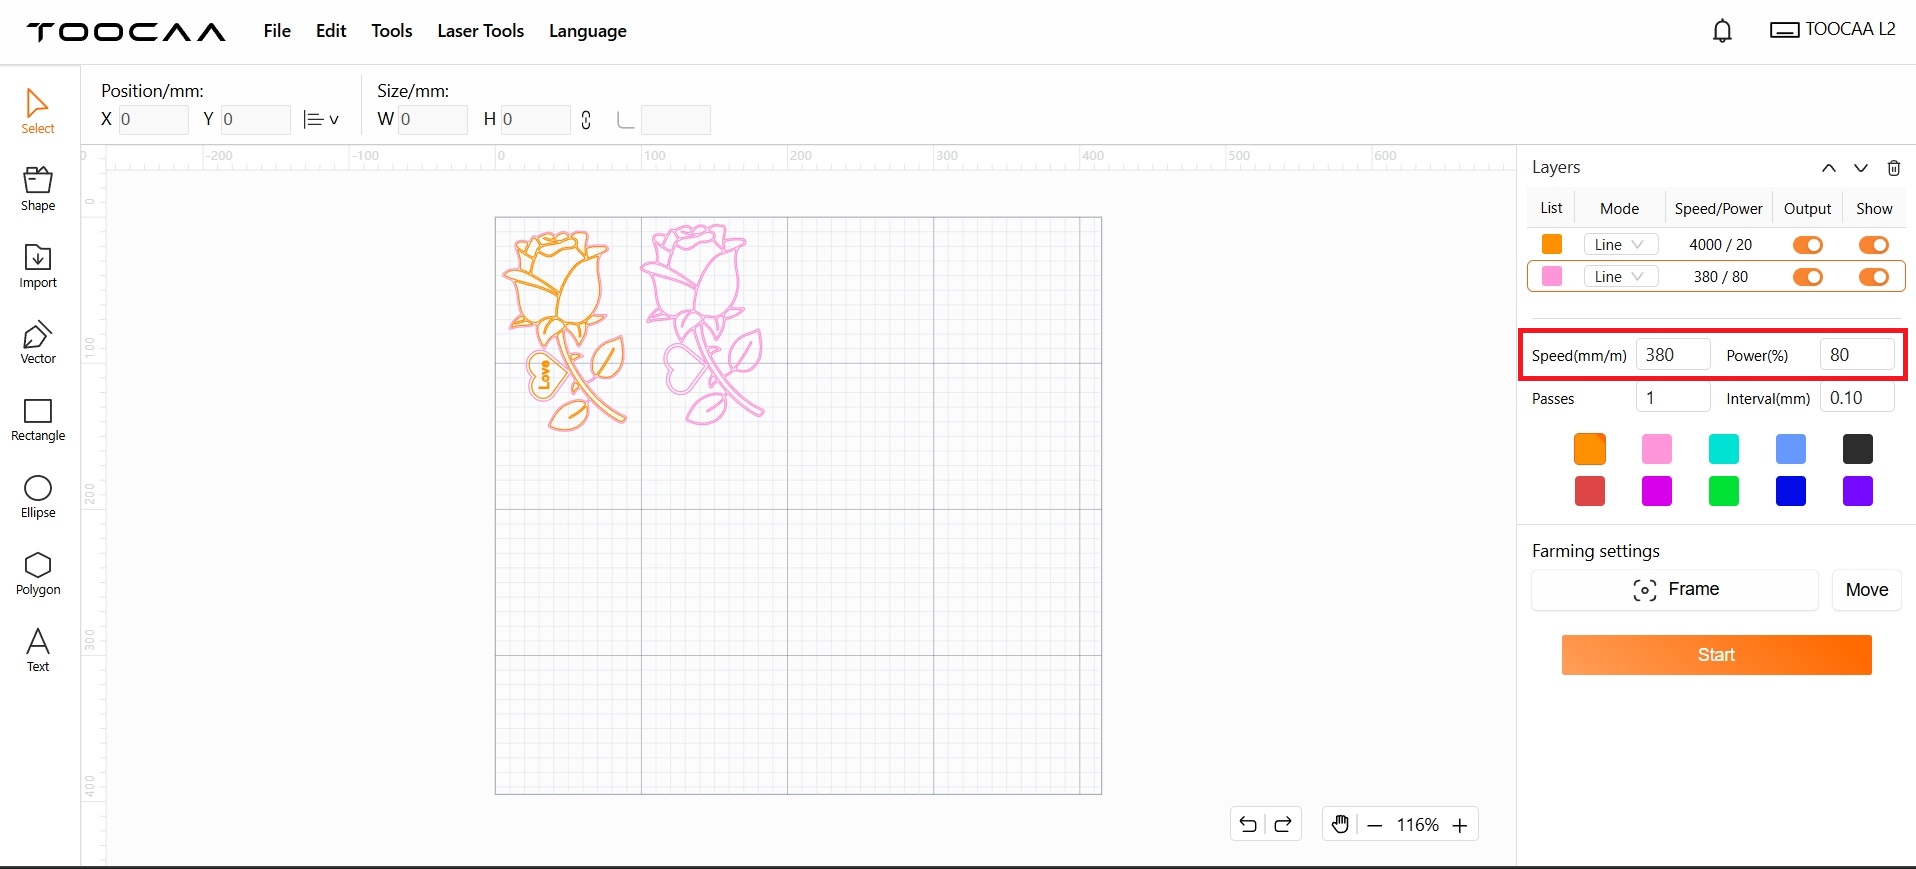Toggle the aspect ratio lock icon

click(586, 120)
